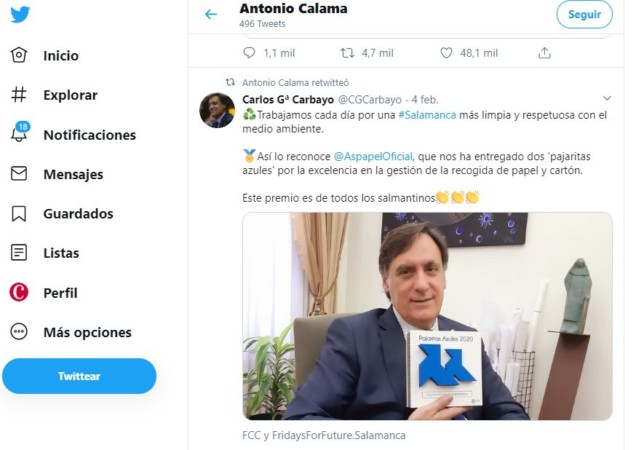Retweet using the retweet arrows icon
636x450 pixels.
click(x=347, y=52)
